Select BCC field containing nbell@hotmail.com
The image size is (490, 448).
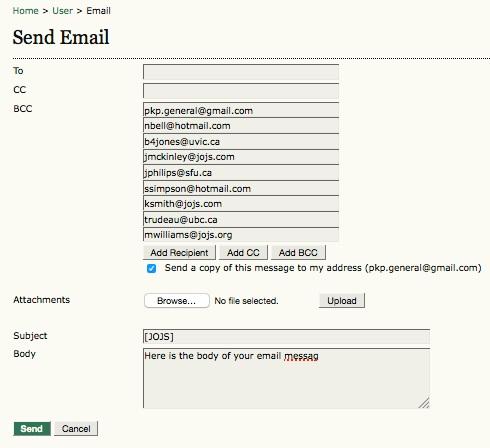pos(241,126)
